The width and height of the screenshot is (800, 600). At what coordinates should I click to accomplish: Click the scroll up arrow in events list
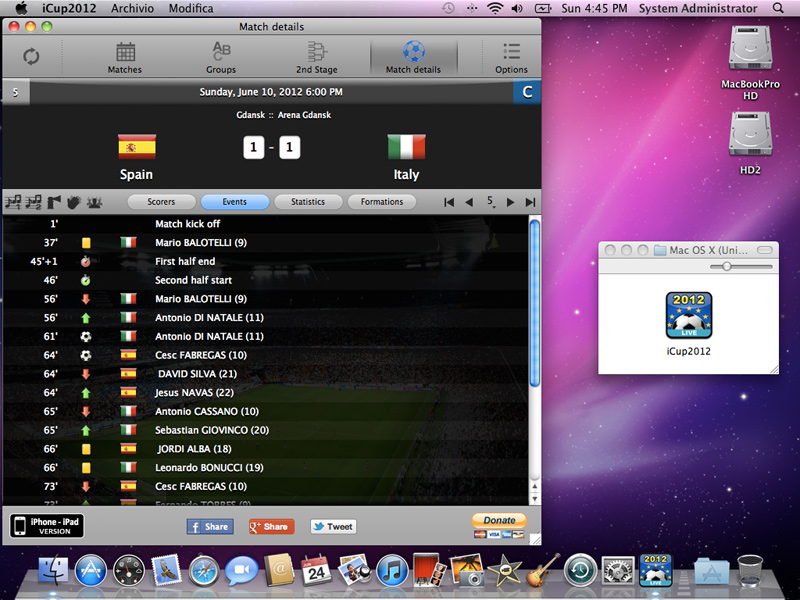(535, 486)
